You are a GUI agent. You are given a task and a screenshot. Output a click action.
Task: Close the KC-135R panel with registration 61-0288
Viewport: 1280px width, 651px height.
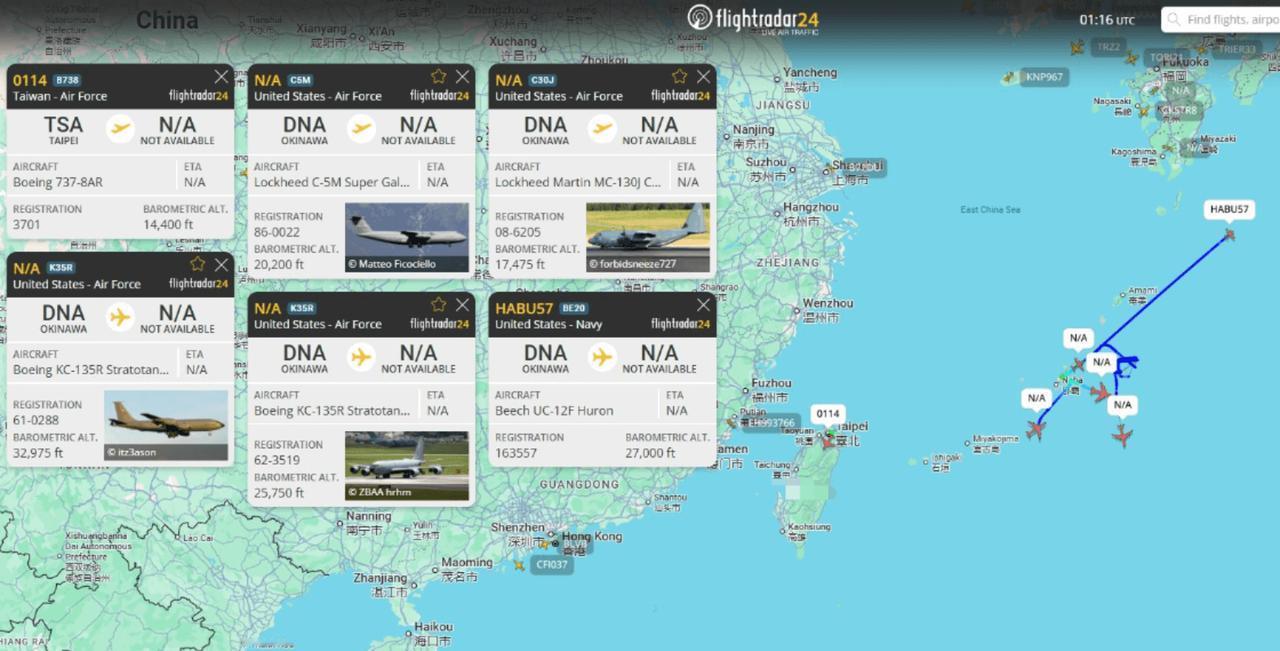[221, 264]
